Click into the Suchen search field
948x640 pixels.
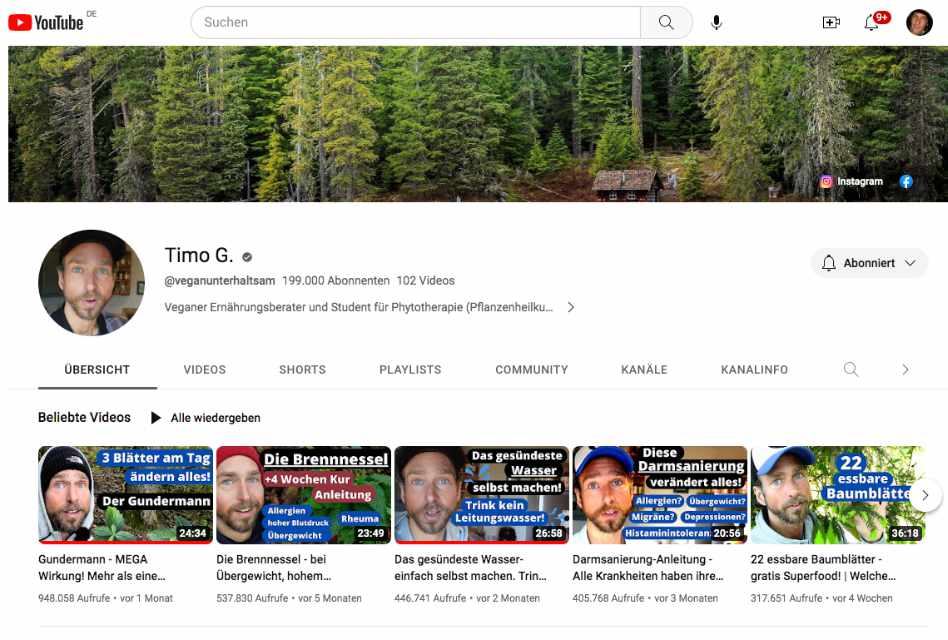coord(415,22)
